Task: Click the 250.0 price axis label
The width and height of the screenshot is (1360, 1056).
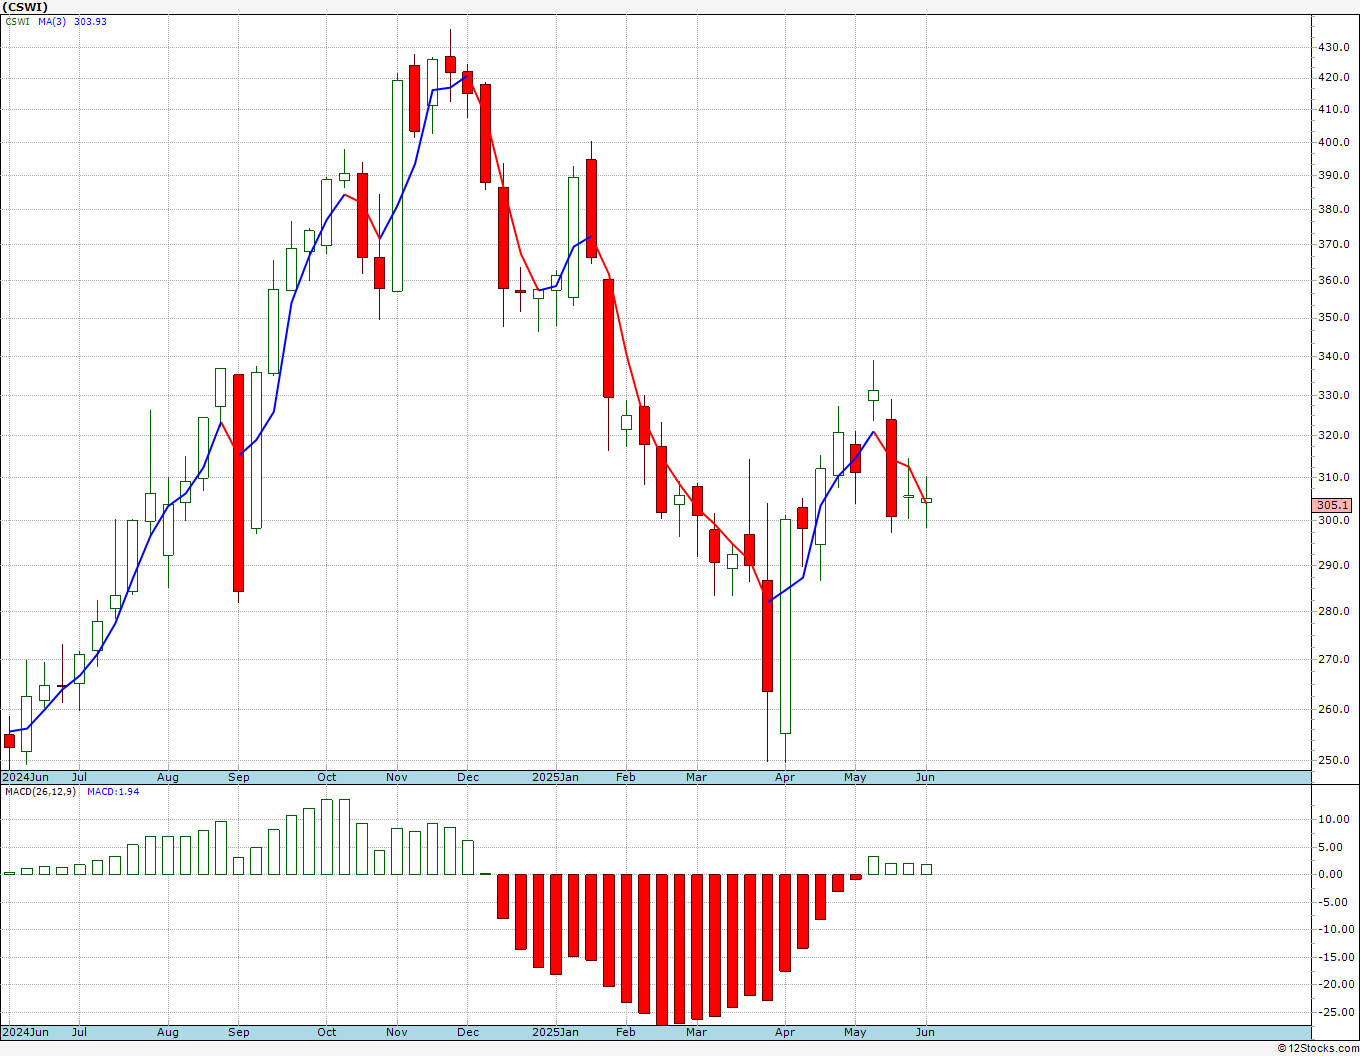Action: click(x=1334, y=761)
